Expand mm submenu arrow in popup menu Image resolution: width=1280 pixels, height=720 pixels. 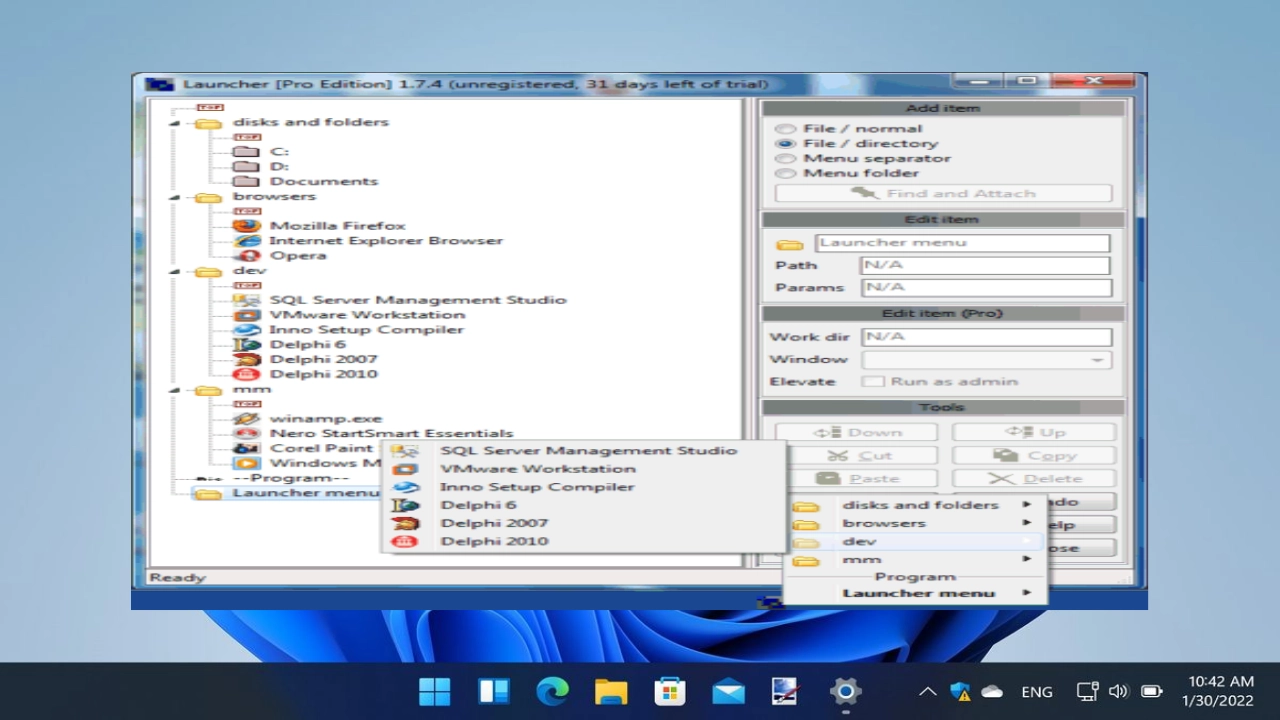(x=1027, y=560)
